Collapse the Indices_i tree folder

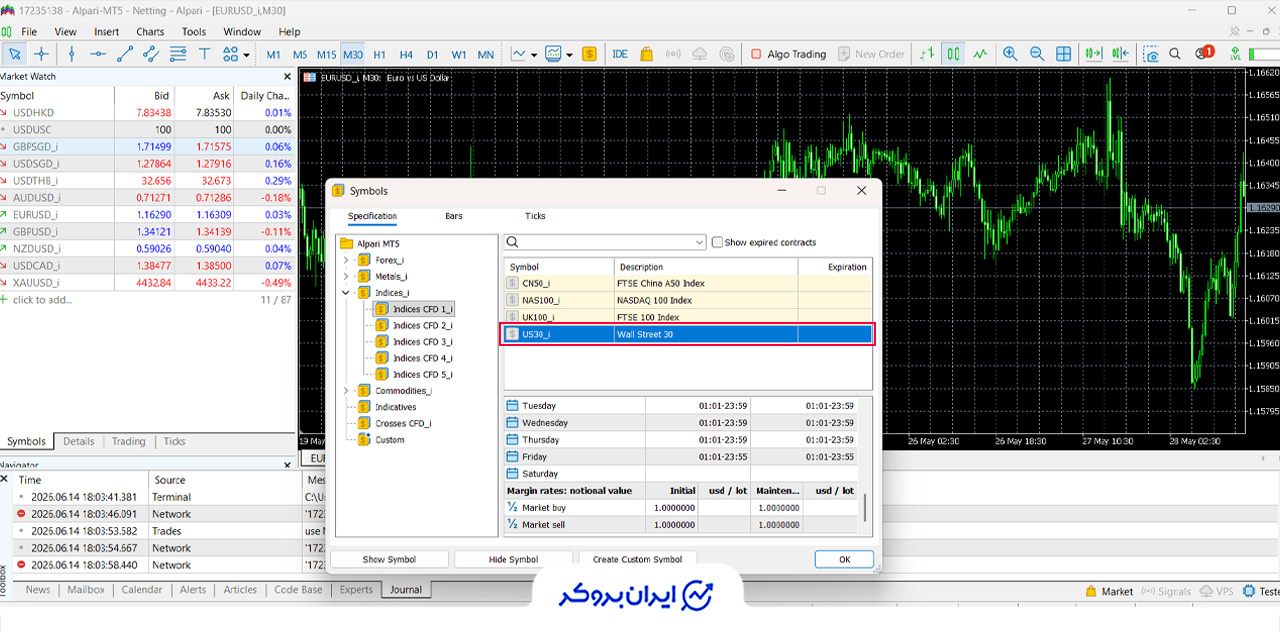tap(346, 292)
